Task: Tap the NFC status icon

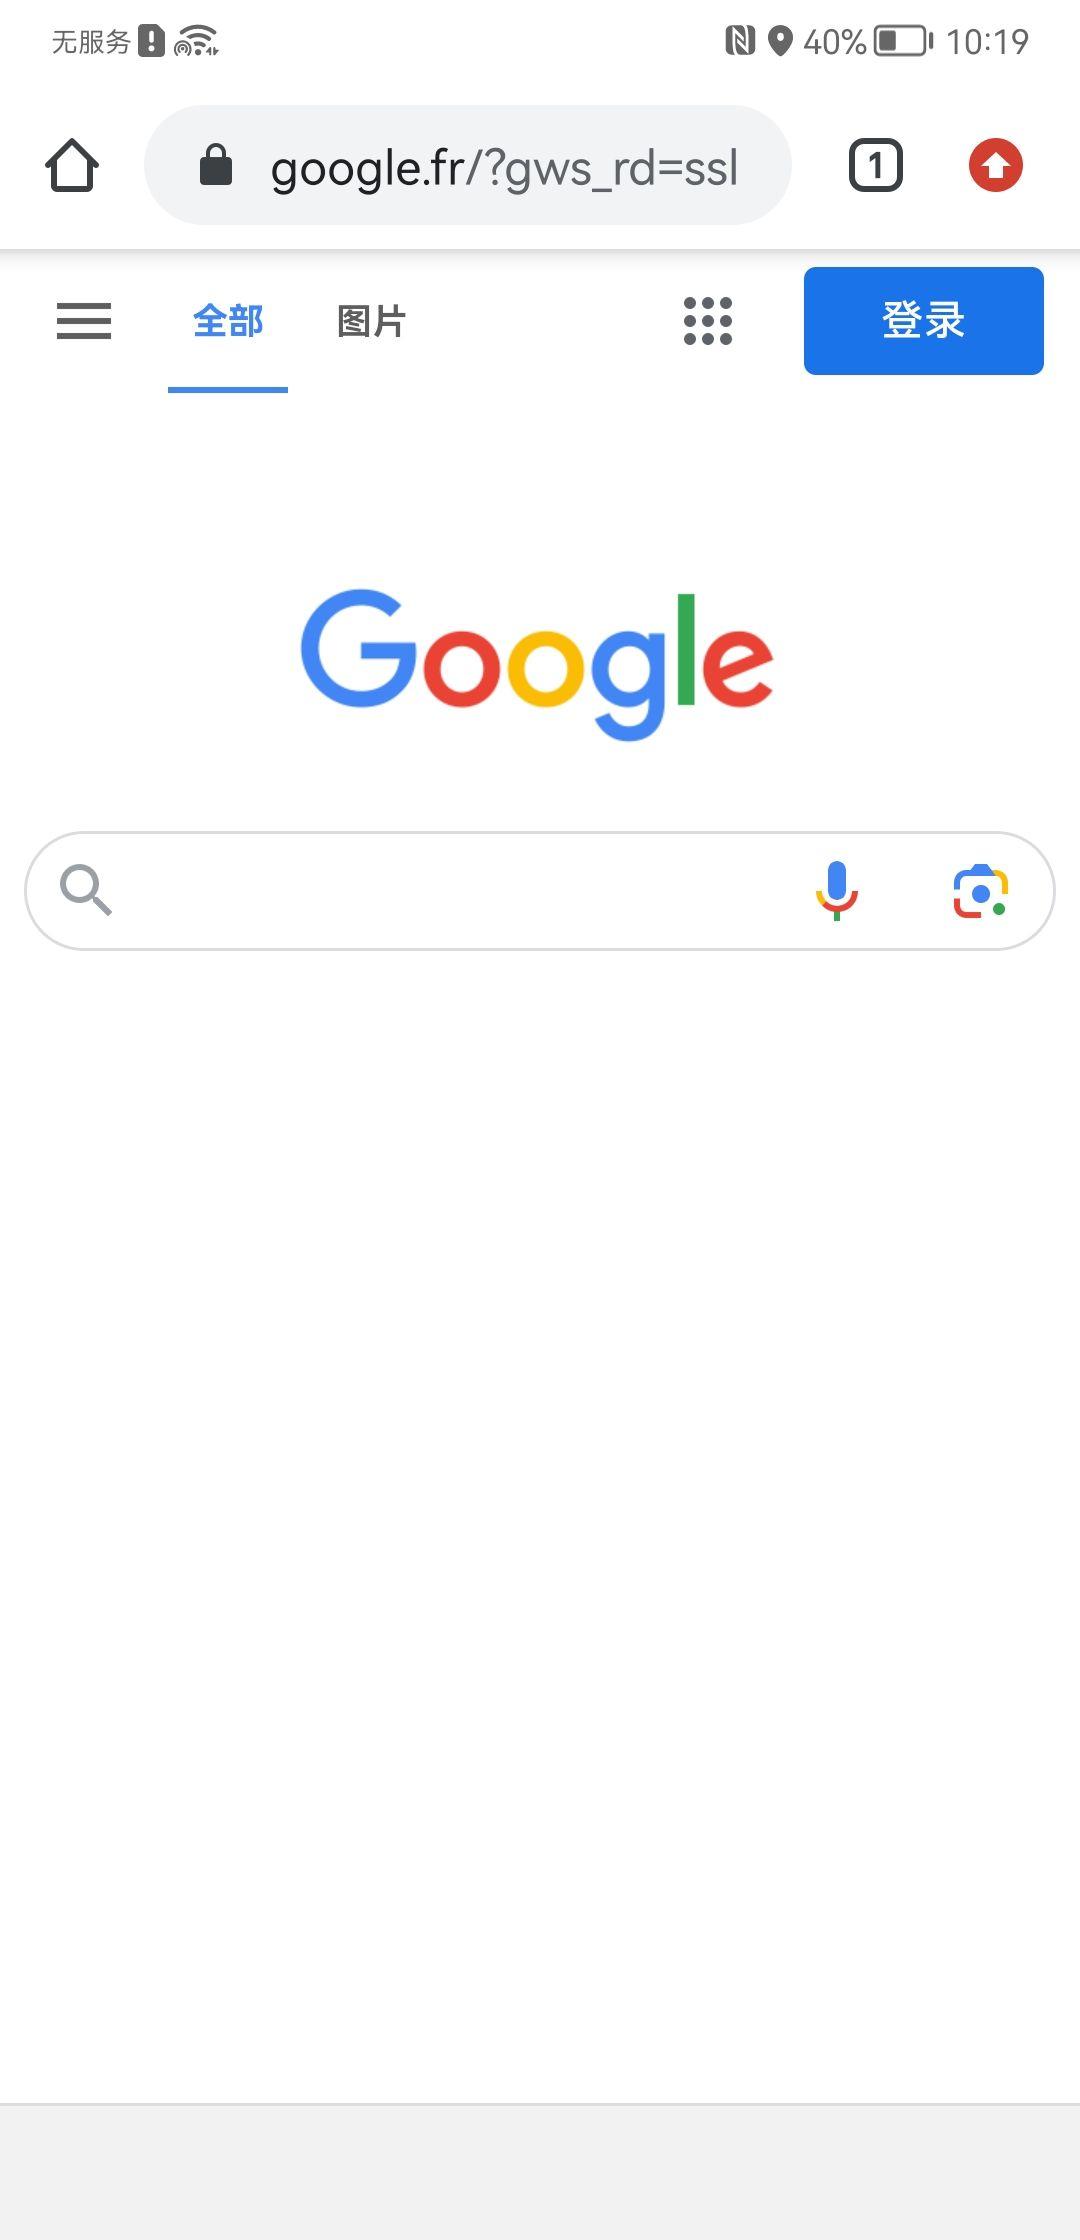Action: [740, 41]
